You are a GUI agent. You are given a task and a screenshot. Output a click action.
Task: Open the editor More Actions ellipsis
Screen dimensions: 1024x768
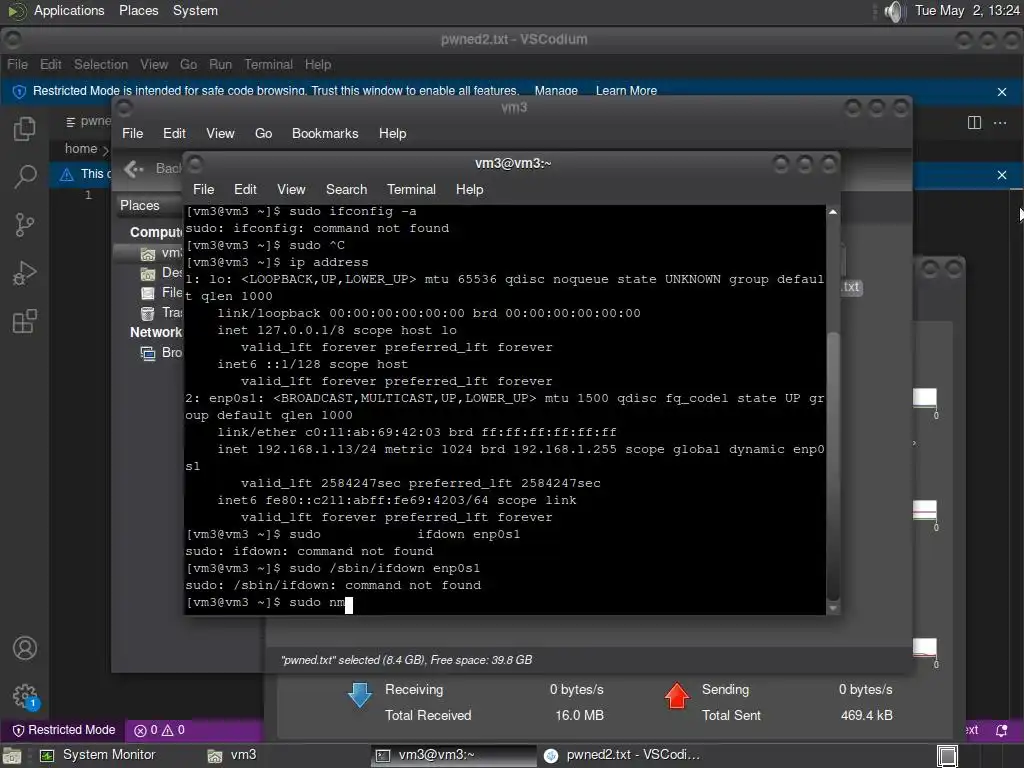pyautogui.click(x=1000, y=123)
